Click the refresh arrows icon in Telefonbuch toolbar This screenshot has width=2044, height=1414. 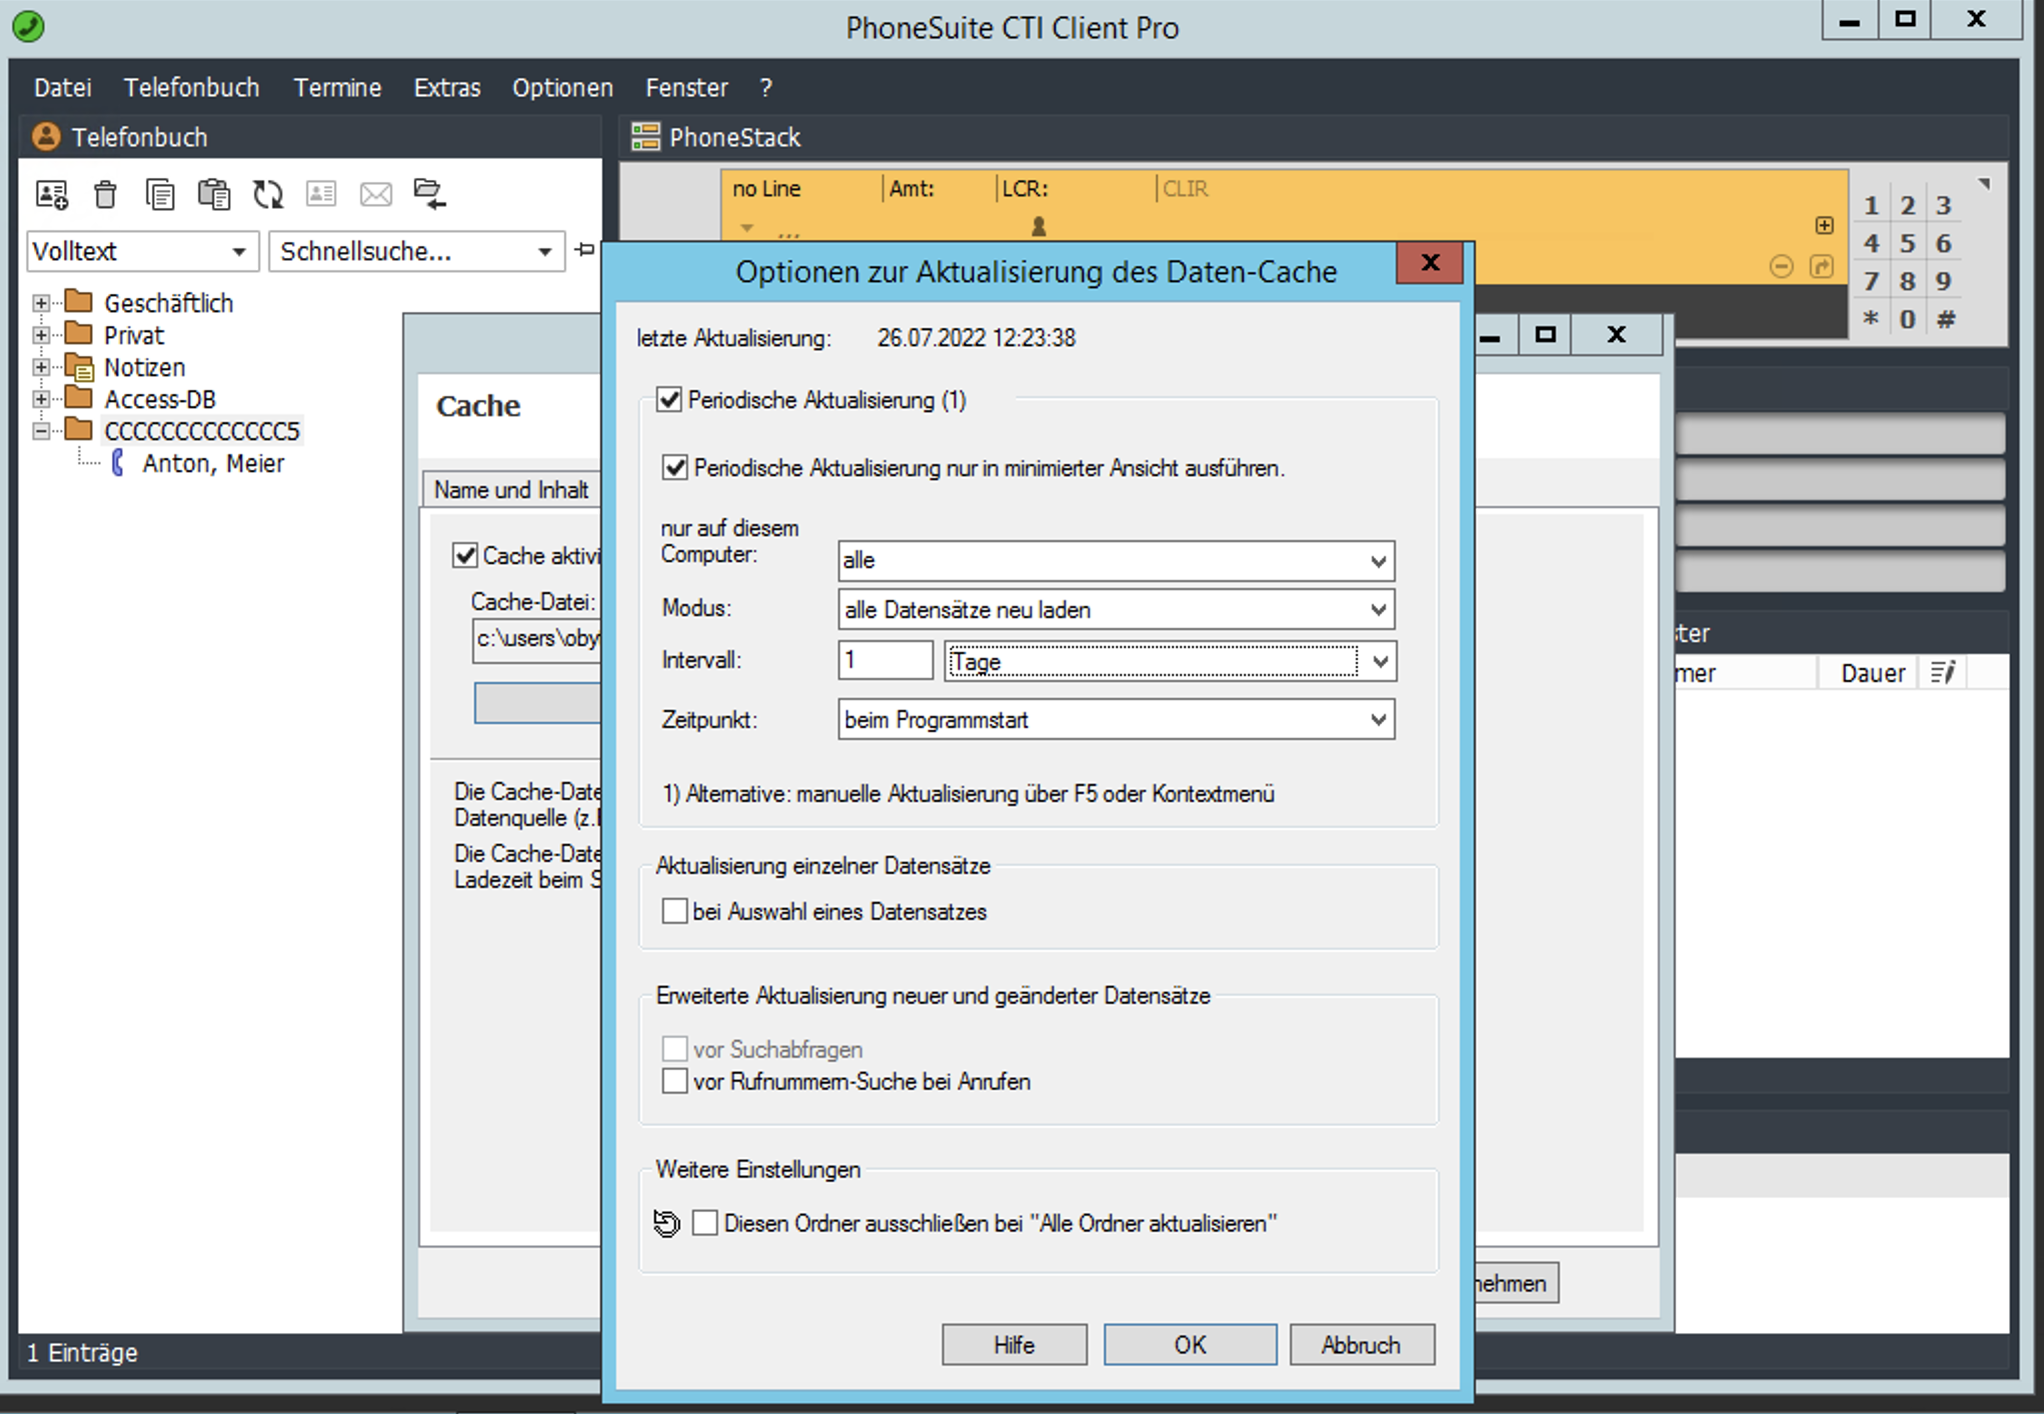268,194
